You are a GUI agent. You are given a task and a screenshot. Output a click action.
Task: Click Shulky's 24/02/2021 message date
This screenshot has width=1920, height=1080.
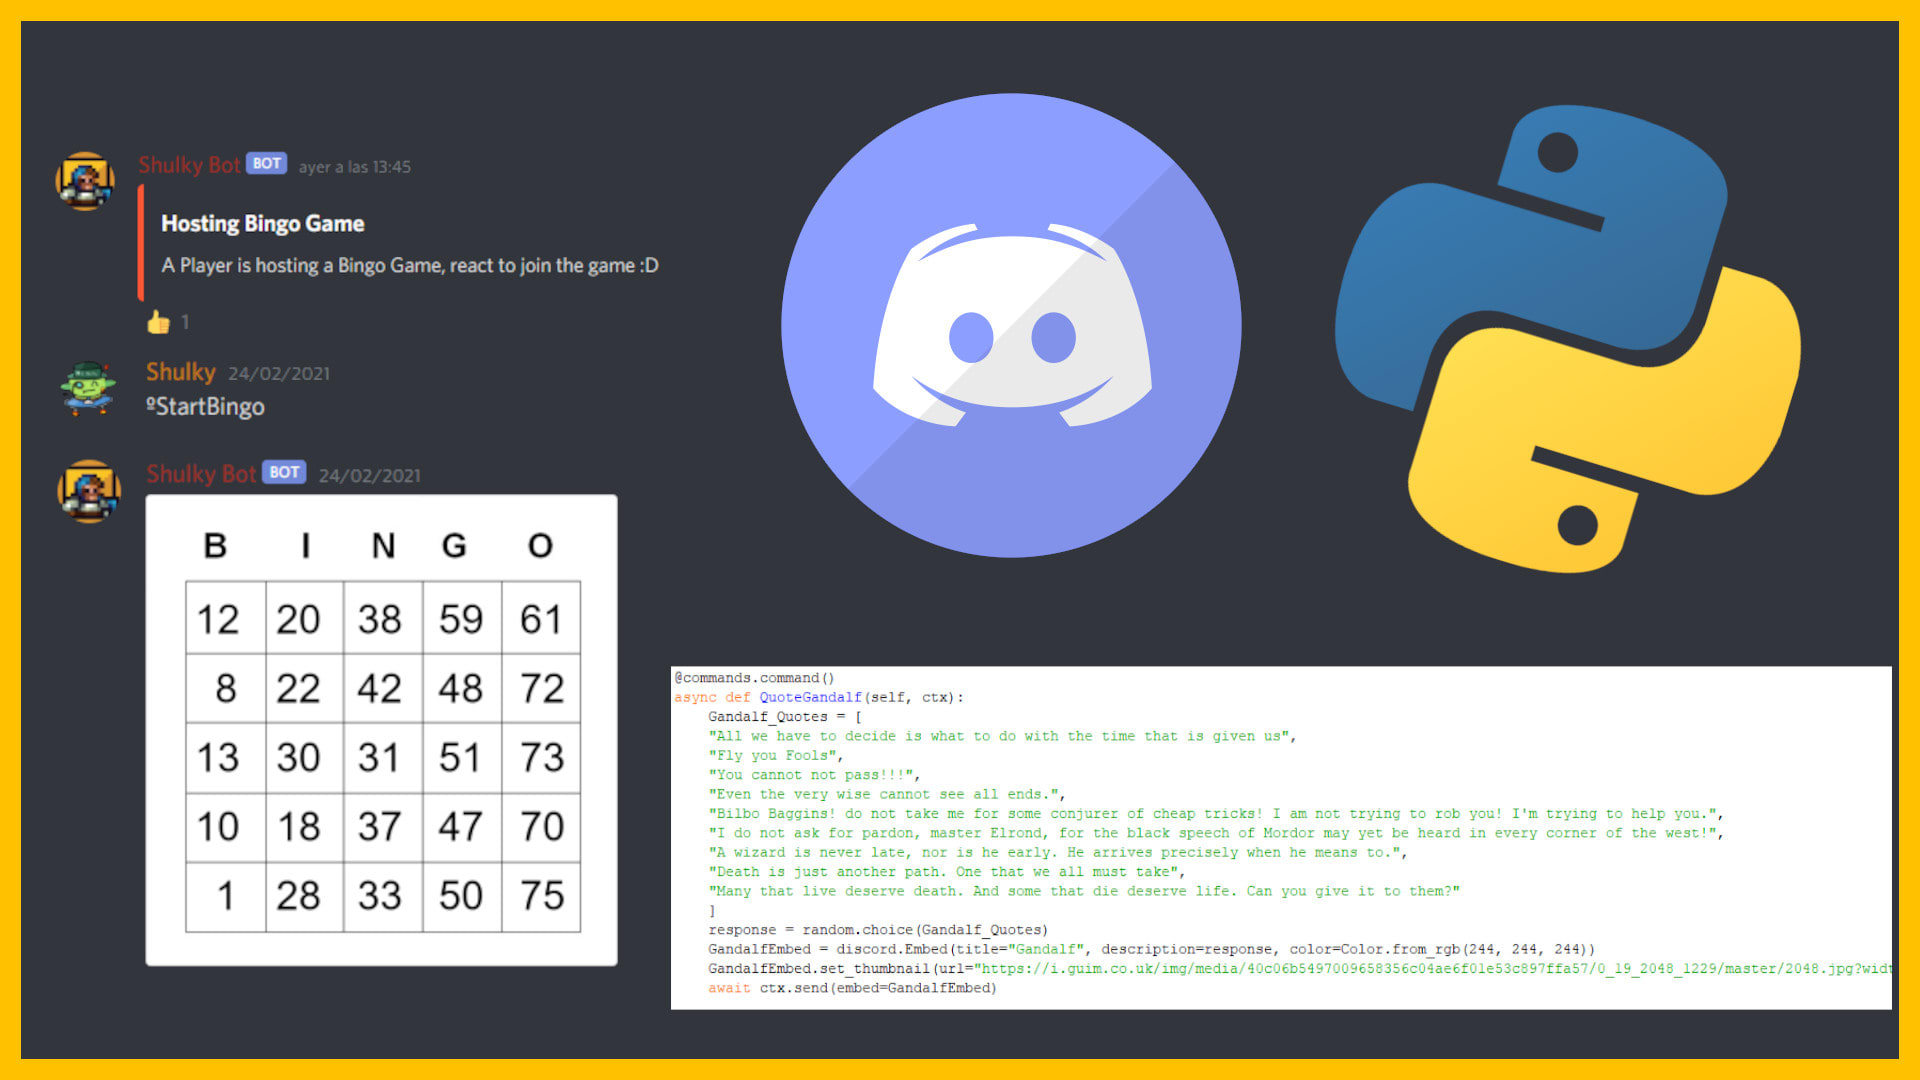click(x=279, y=373)
